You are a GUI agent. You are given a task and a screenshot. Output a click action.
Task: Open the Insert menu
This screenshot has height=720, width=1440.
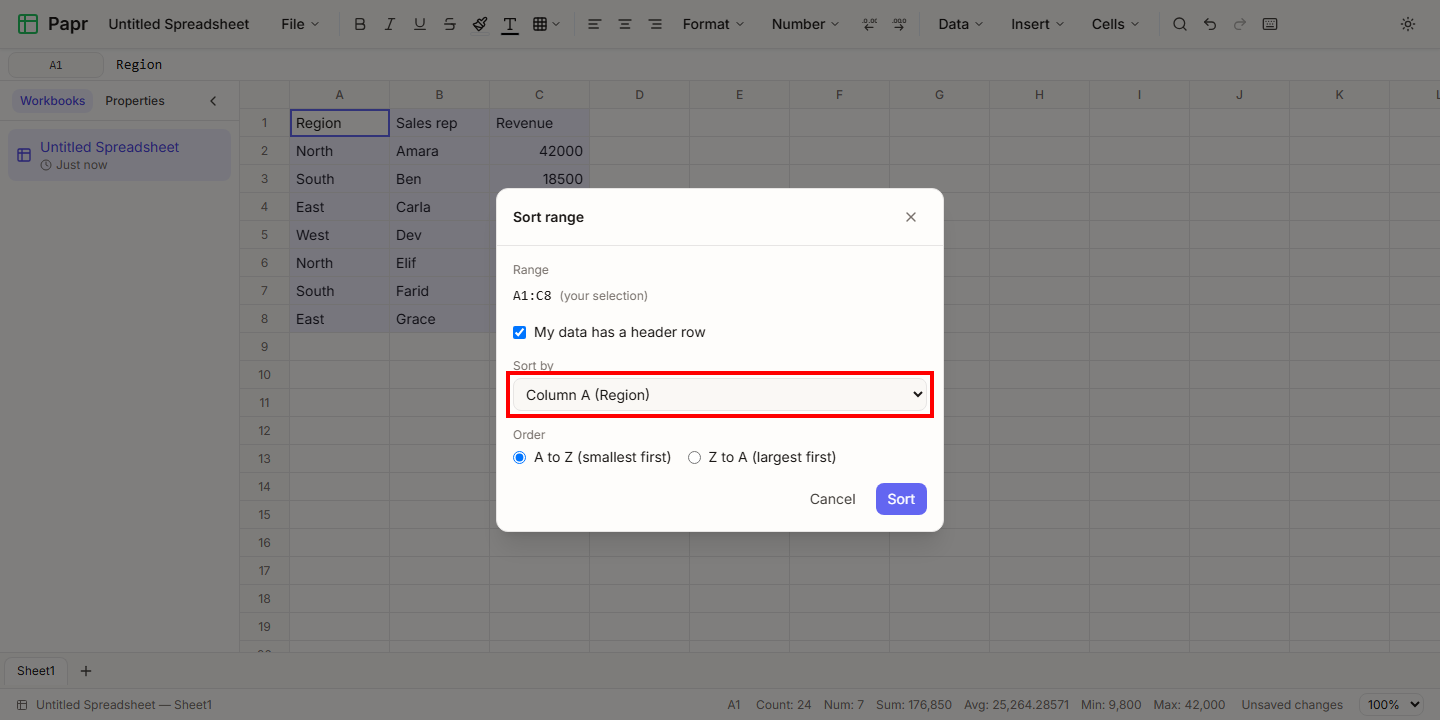point(1037,24)
